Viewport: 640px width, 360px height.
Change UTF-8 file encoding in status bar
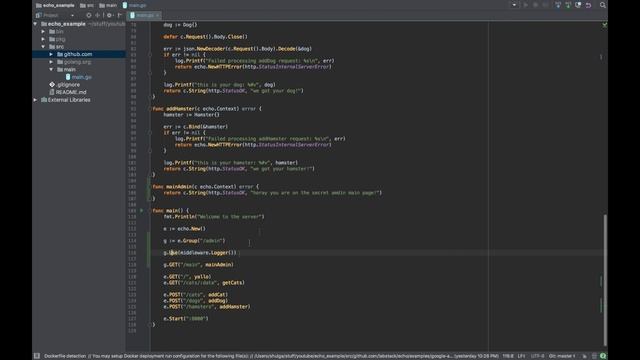(x=538, y=356)
